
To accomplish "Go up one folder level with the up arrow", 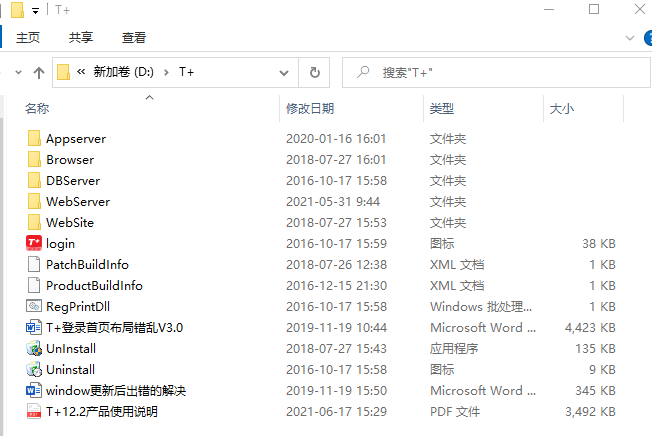I will [x=39, y=73].
